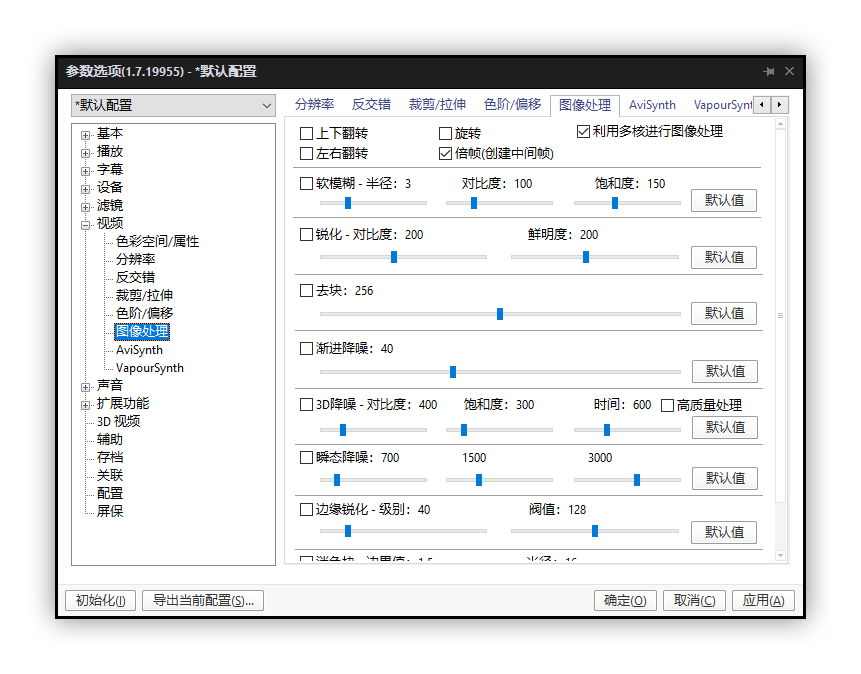Click the 去块 slider handle
This screenshot has width=861, height=674.
(500, 314)
